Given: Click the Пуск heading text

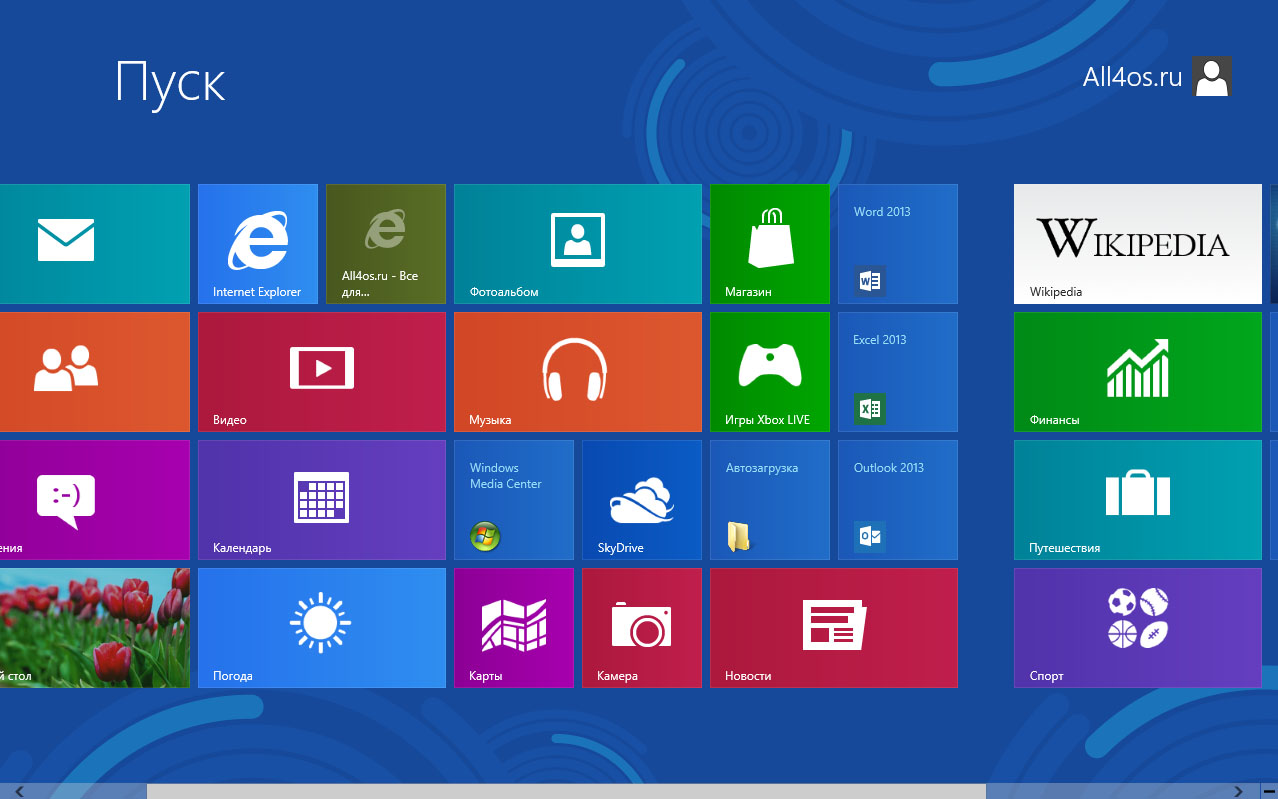Looking at the screenshot, I should coord(170,83).
